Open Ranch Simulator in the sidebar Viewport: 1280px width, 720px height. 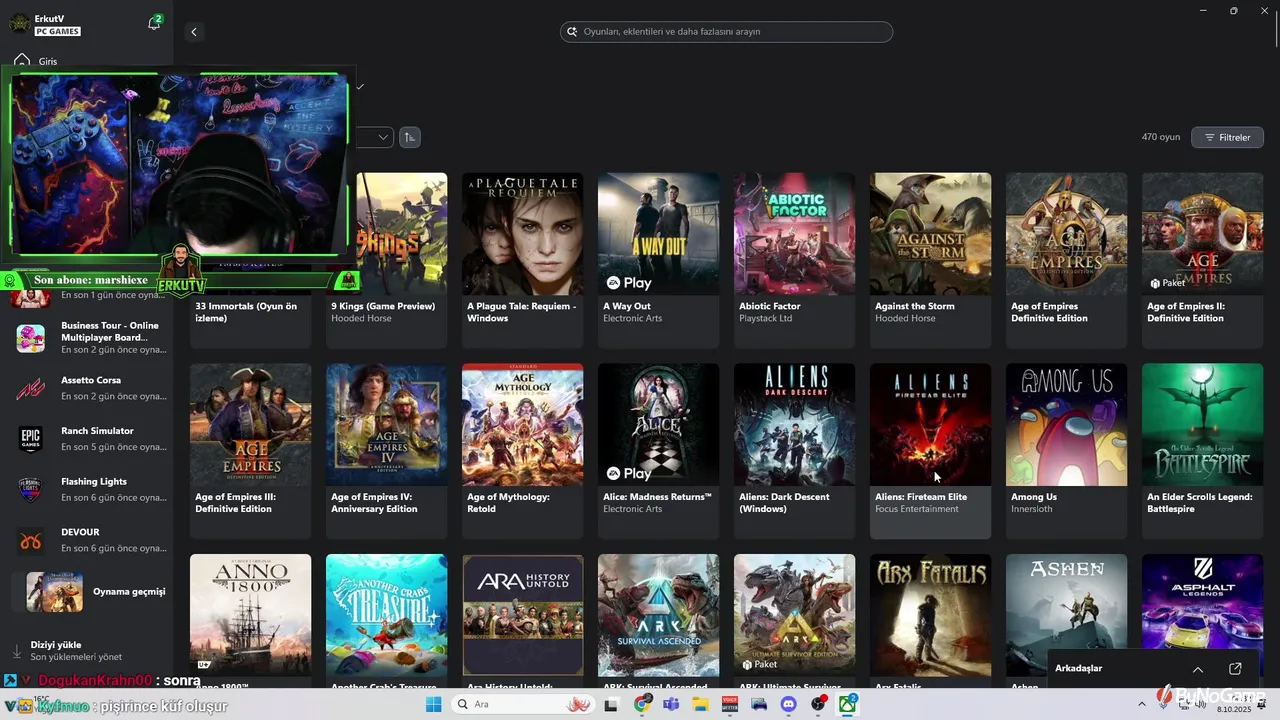click(90, 439)
